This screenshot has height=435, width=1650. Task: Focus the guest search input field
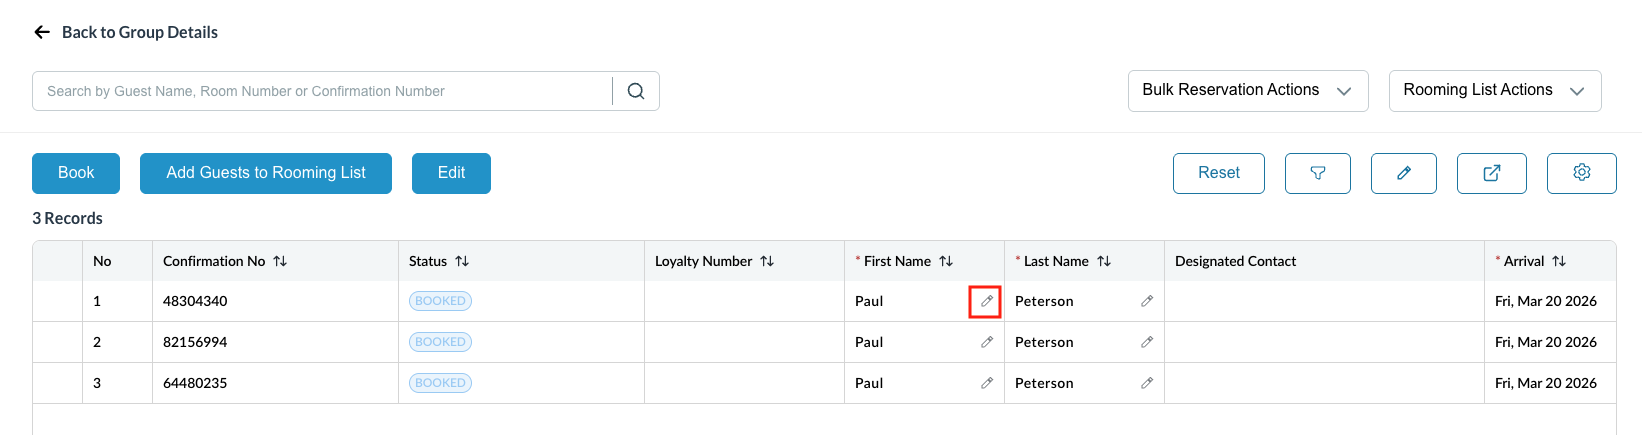click(x=322, y=91)
